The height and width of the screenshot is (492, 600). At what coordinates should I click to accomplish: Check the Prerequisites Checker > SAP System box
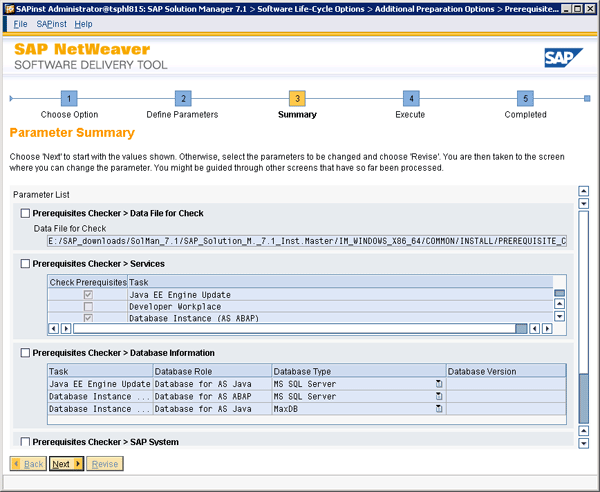coord(26,442)
